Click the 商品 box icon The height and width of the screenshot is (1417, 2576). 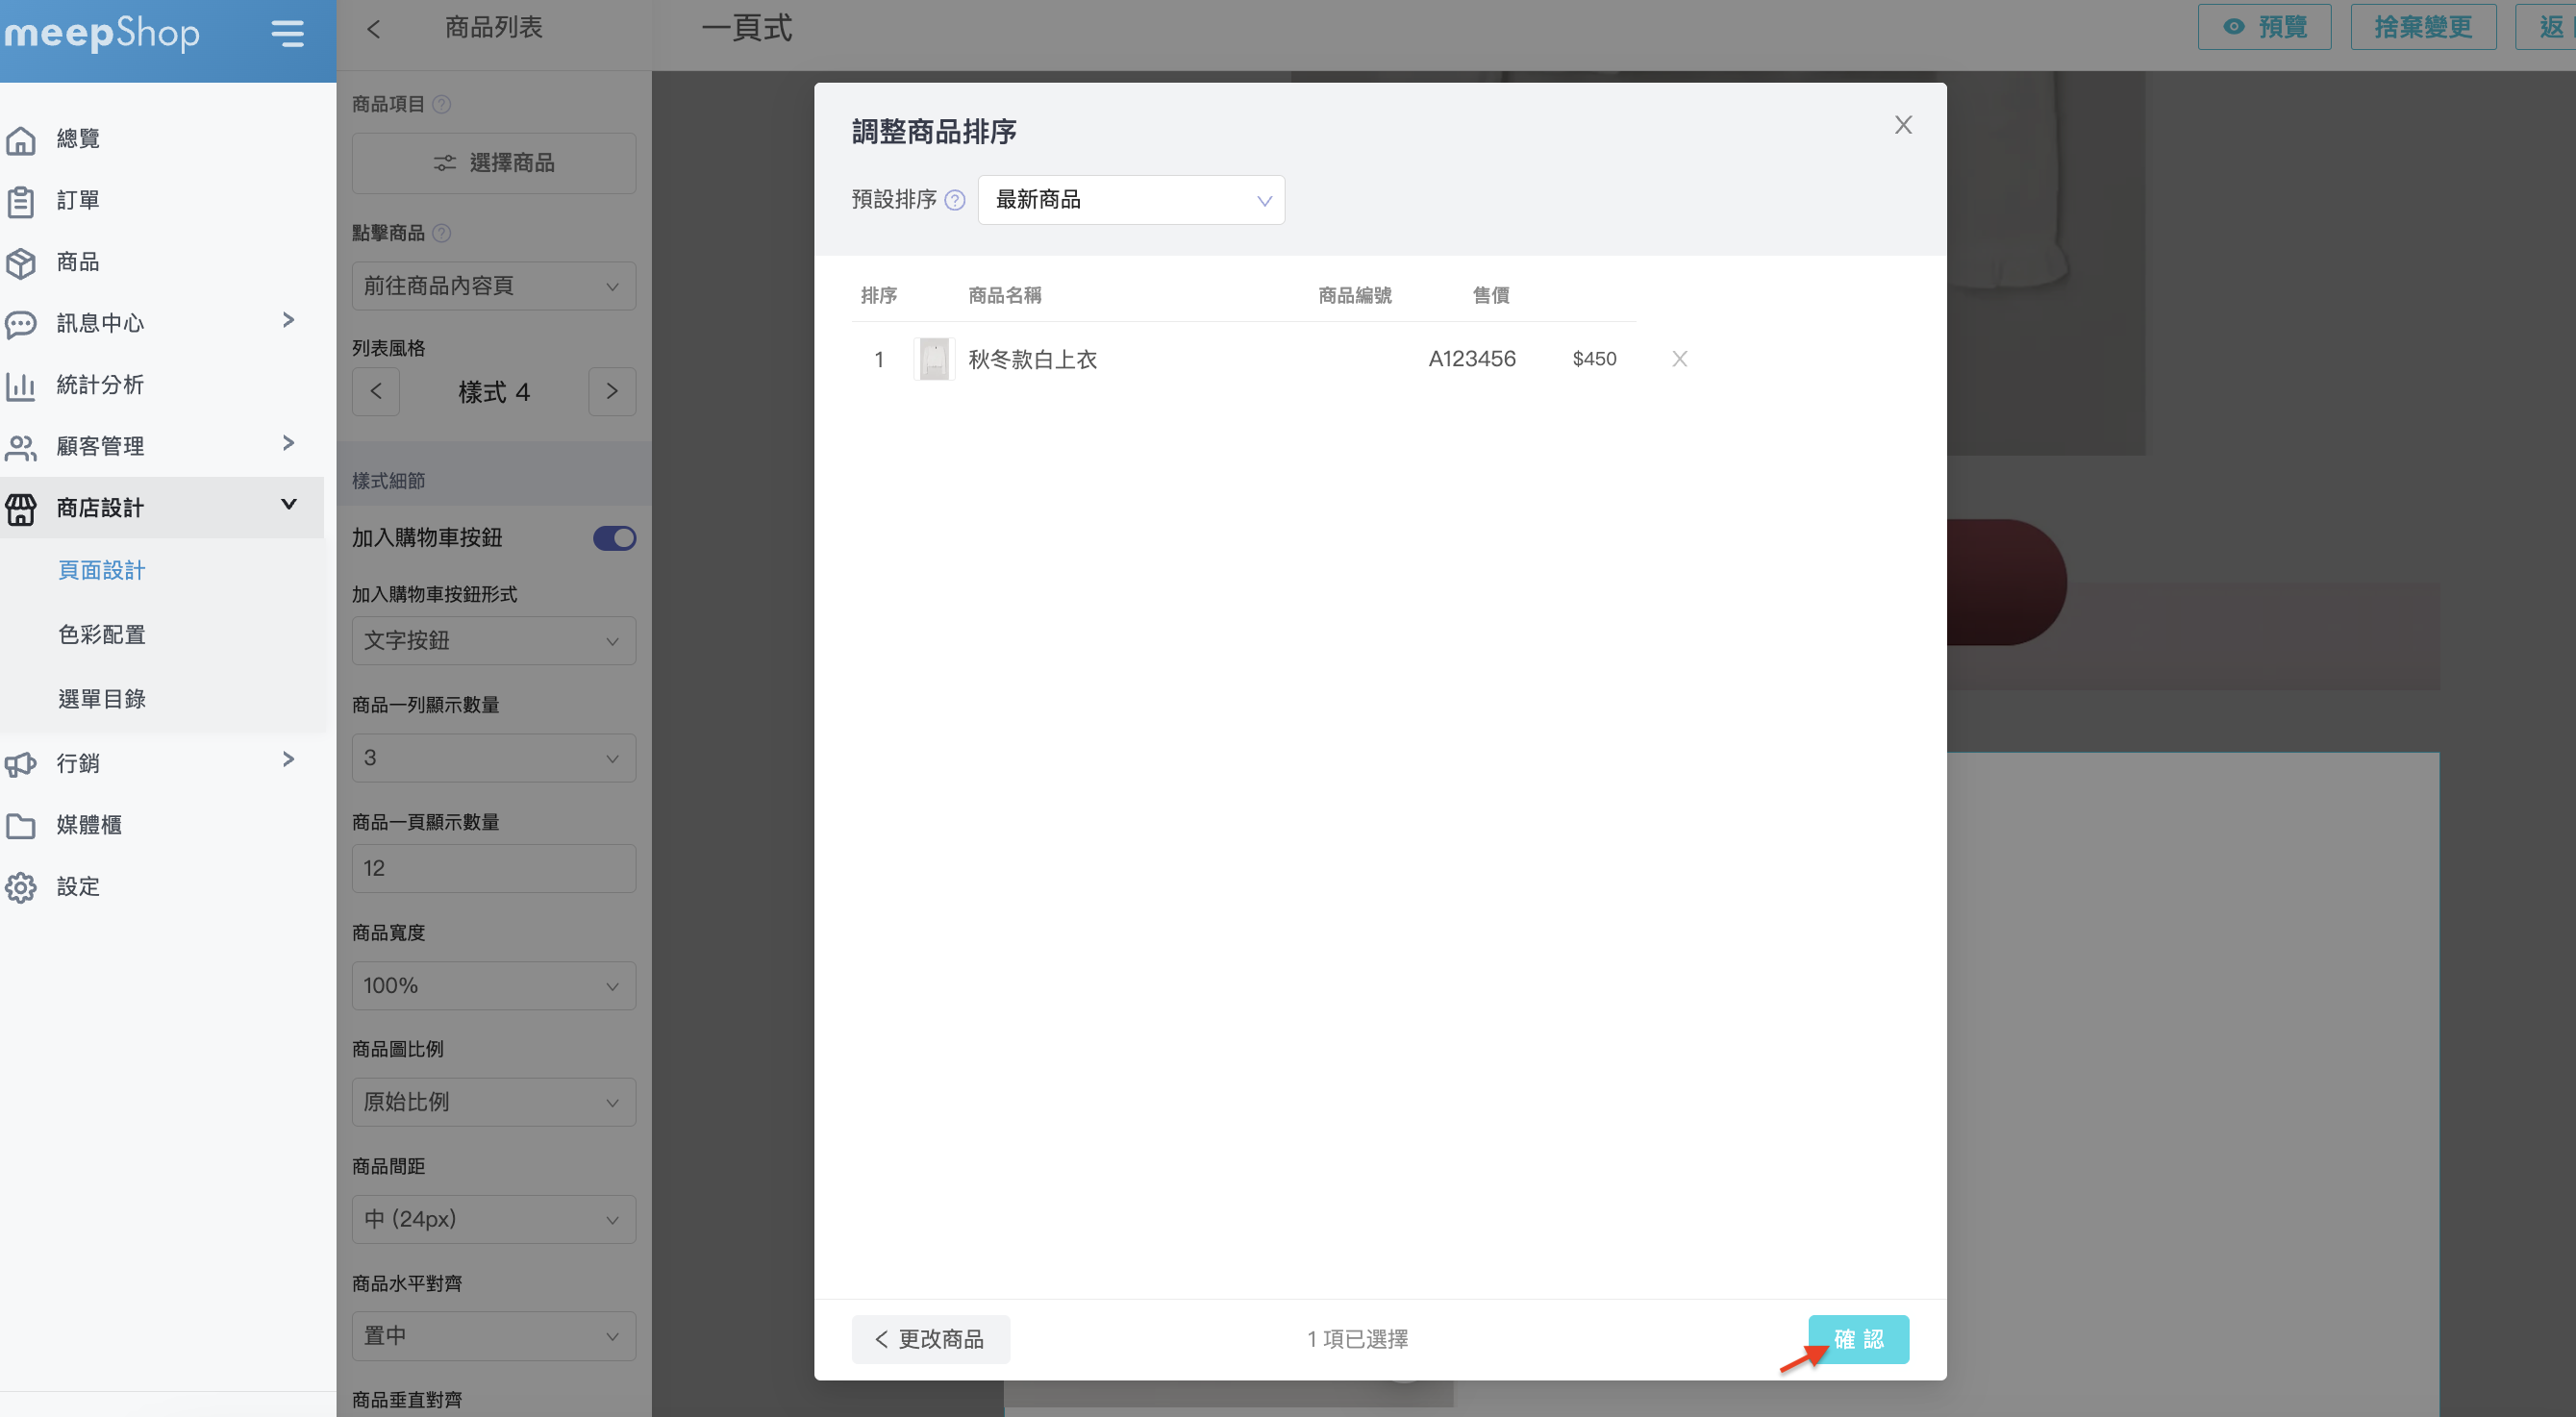click(21, 263)
